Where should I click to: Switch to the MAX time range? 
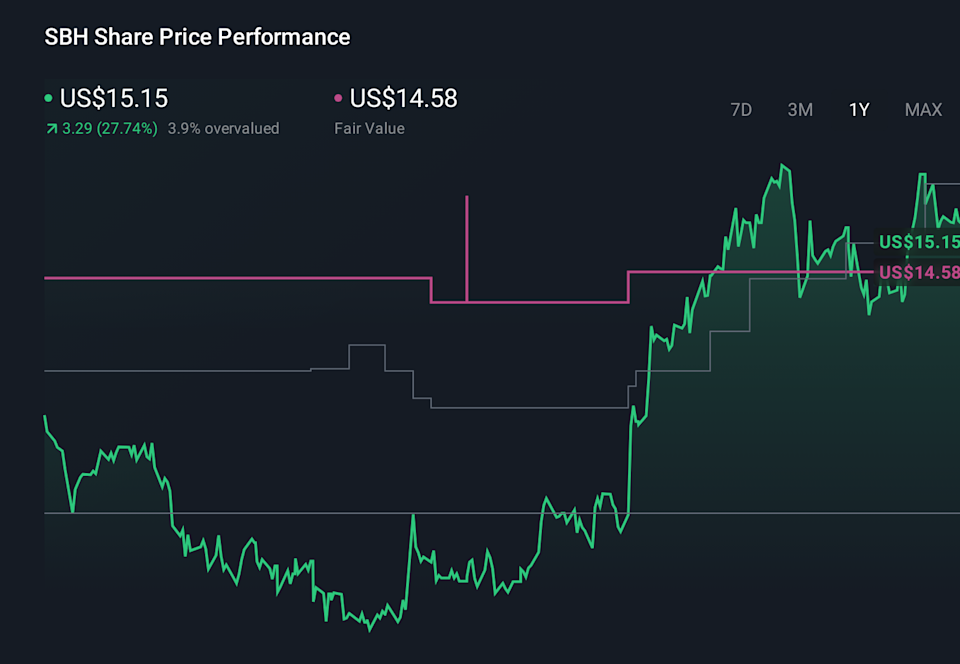coord(923,110)
